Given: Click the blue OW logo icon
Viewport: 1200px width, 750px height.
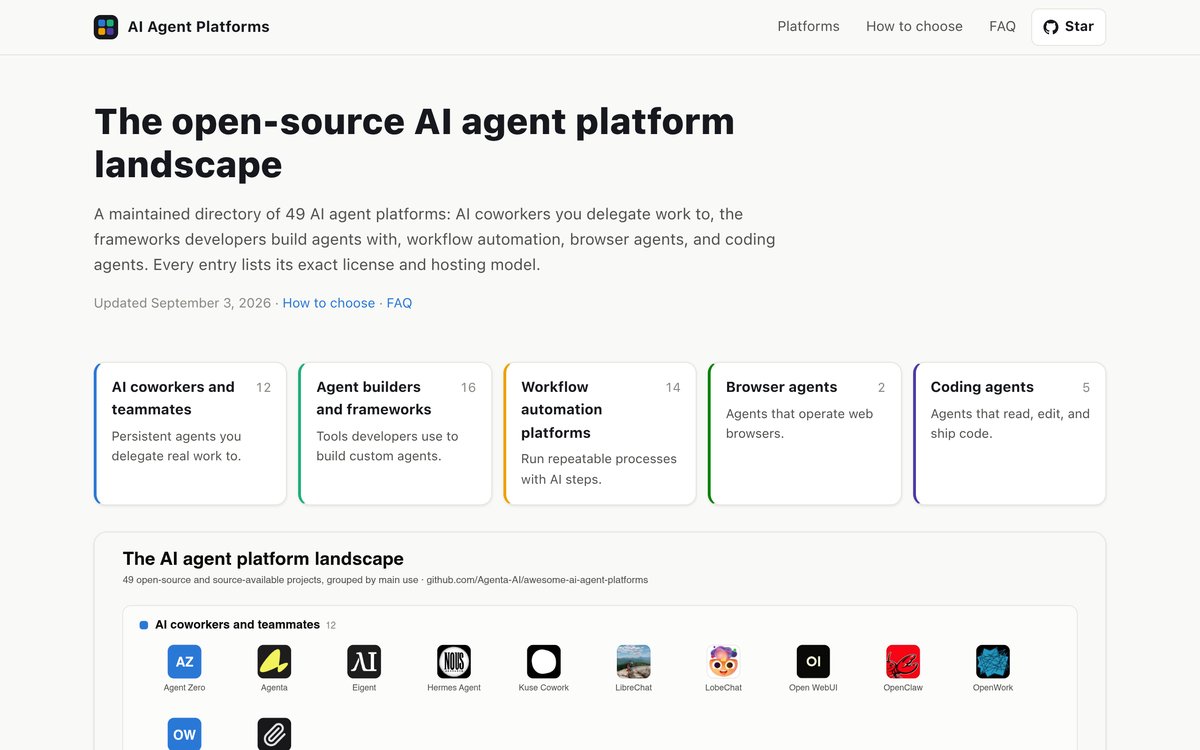Looking at the screenshot, I should point(184,734).
